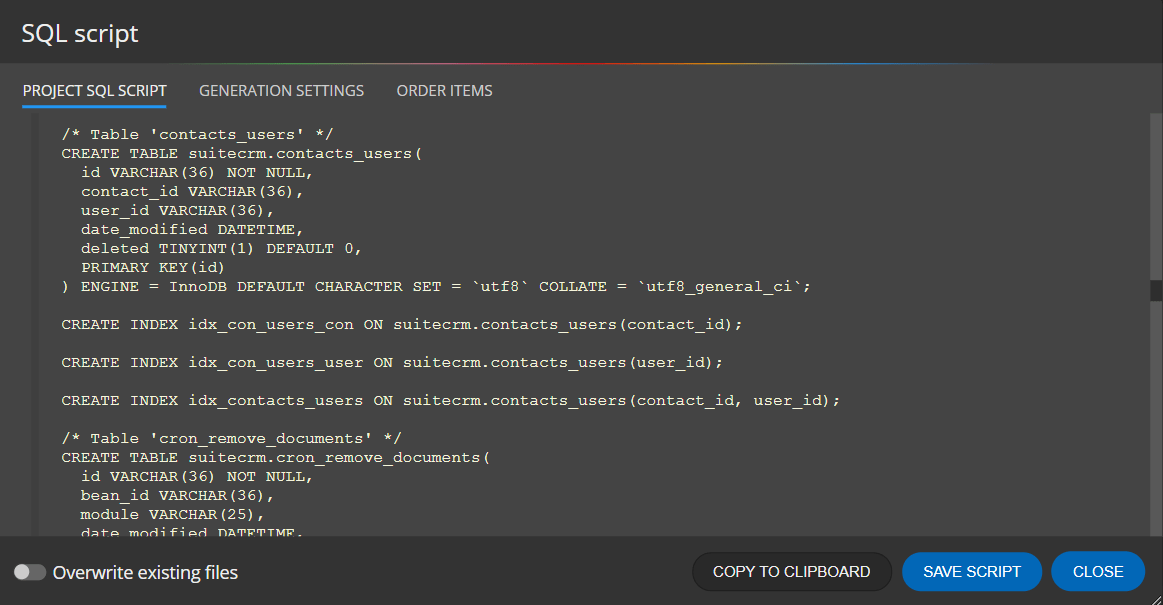Open the ORDER ITEMS tab
1163x605 pixels.
point(444,90)
